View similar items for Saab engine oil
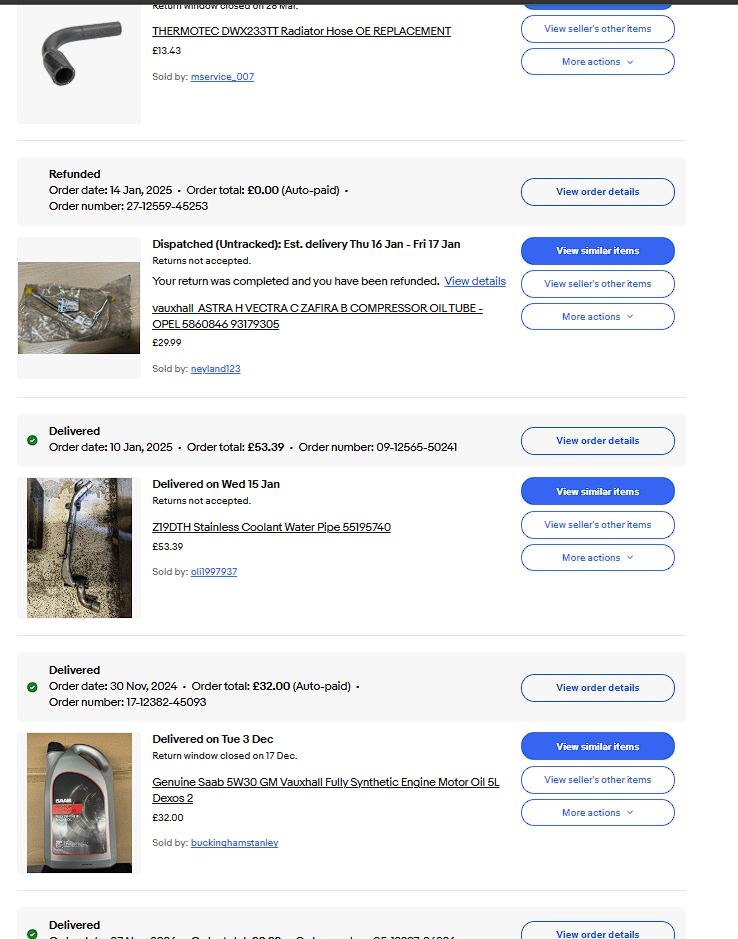Screen dimensions: 738x939 tap(598, 746)
